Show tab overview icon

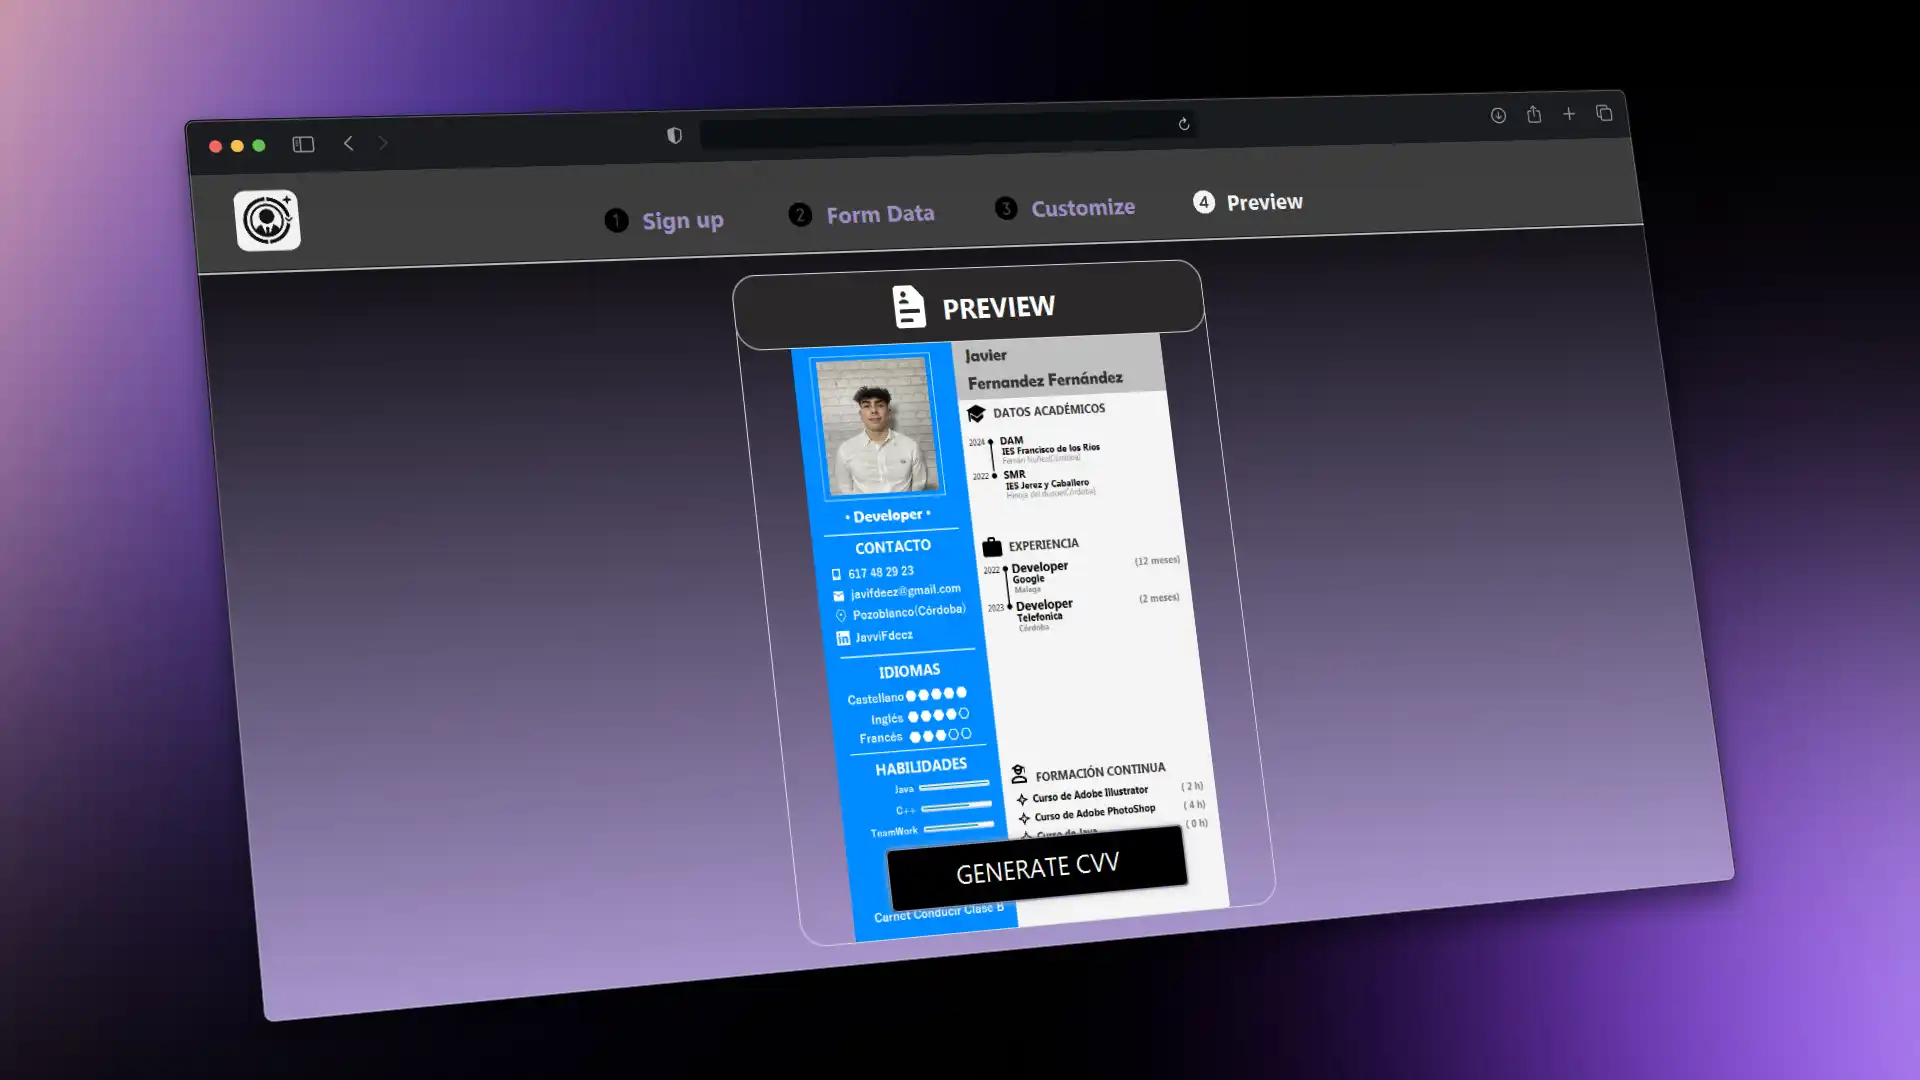pos(1604,113)
